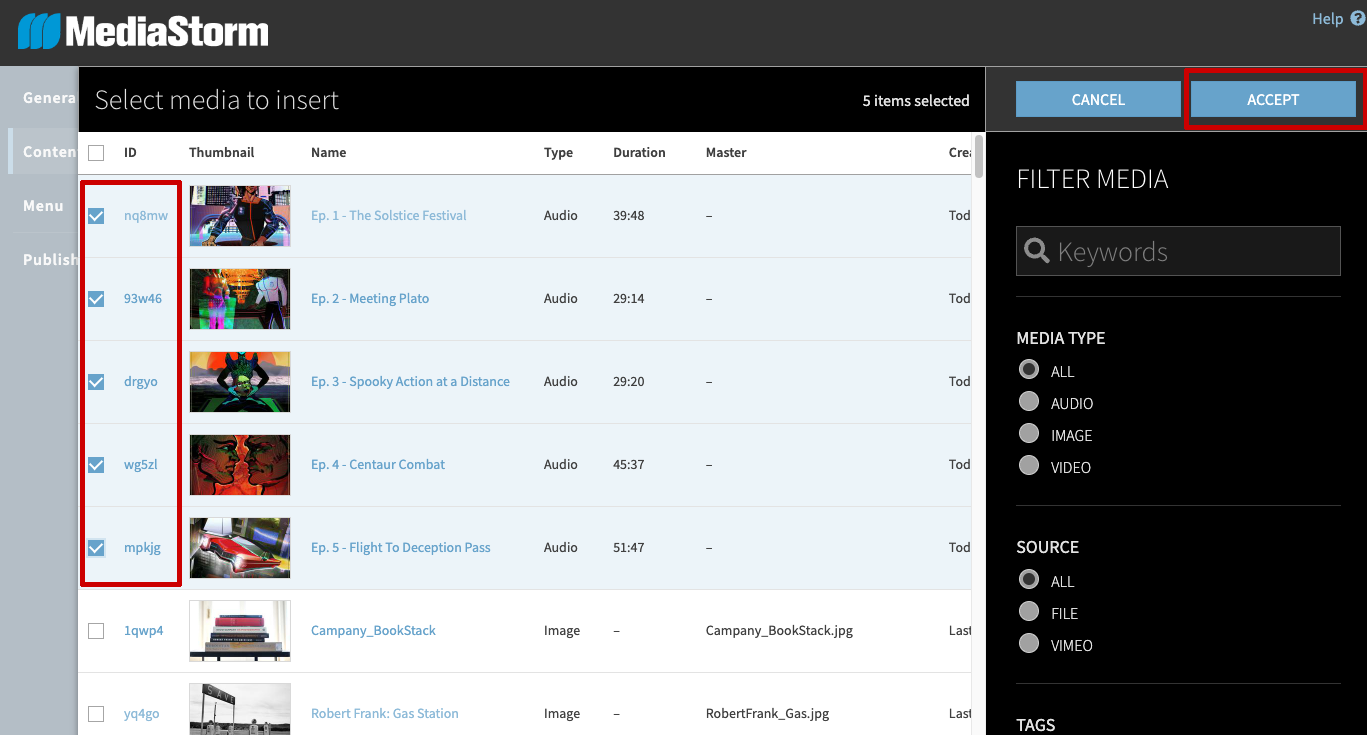Open the Solstice Festival episode thumbnail

coord(240,216)
